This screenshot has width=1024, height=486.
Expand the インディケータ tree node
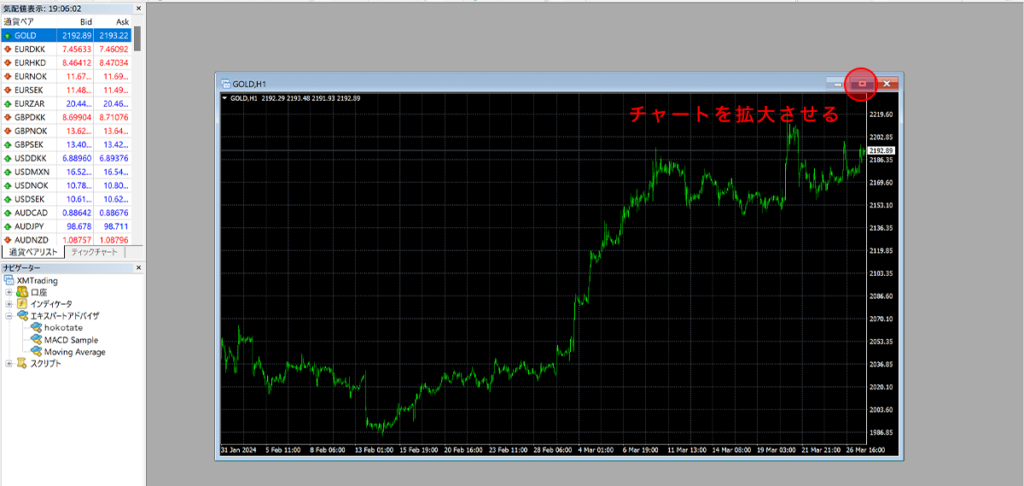tap(9, 304)
